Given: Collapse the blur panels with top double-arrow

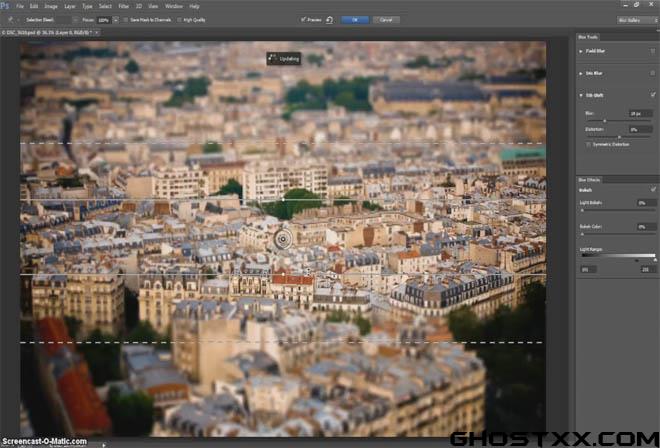Looking at the screenshot, I should click(657, 30).
